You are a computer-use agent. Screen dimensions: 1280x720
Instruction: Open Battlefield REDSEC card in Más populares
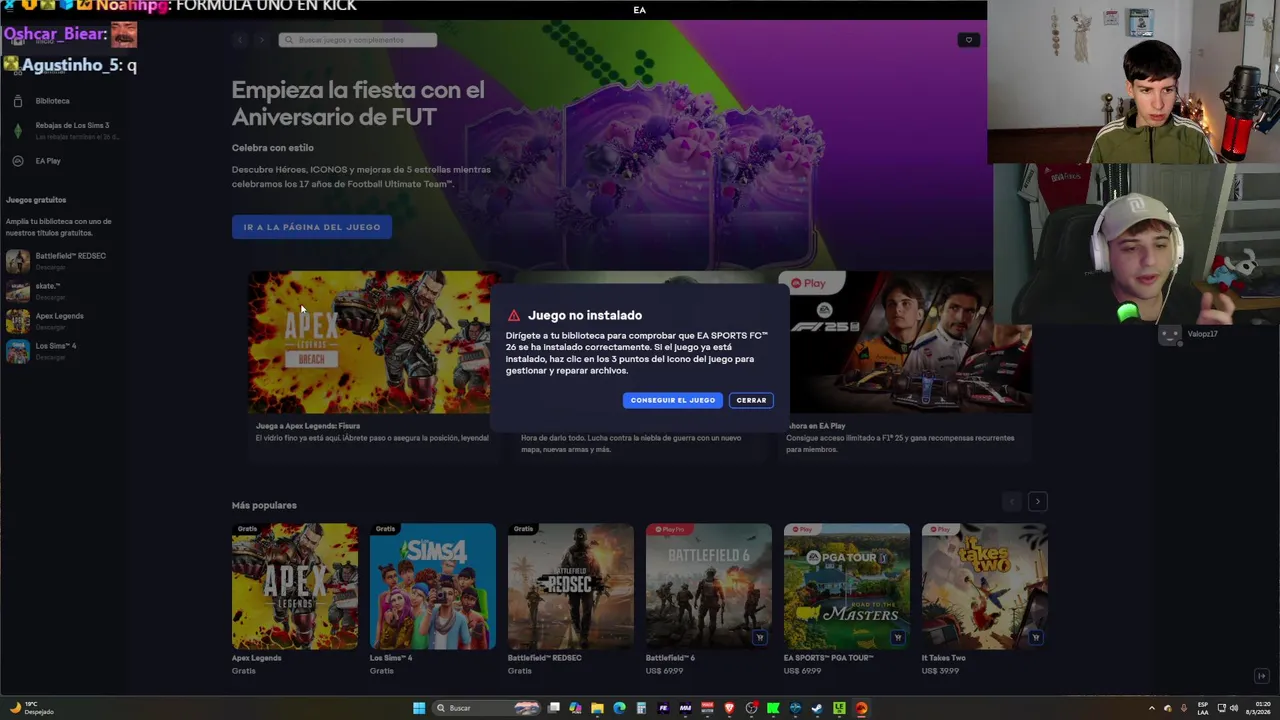[571, 586]
